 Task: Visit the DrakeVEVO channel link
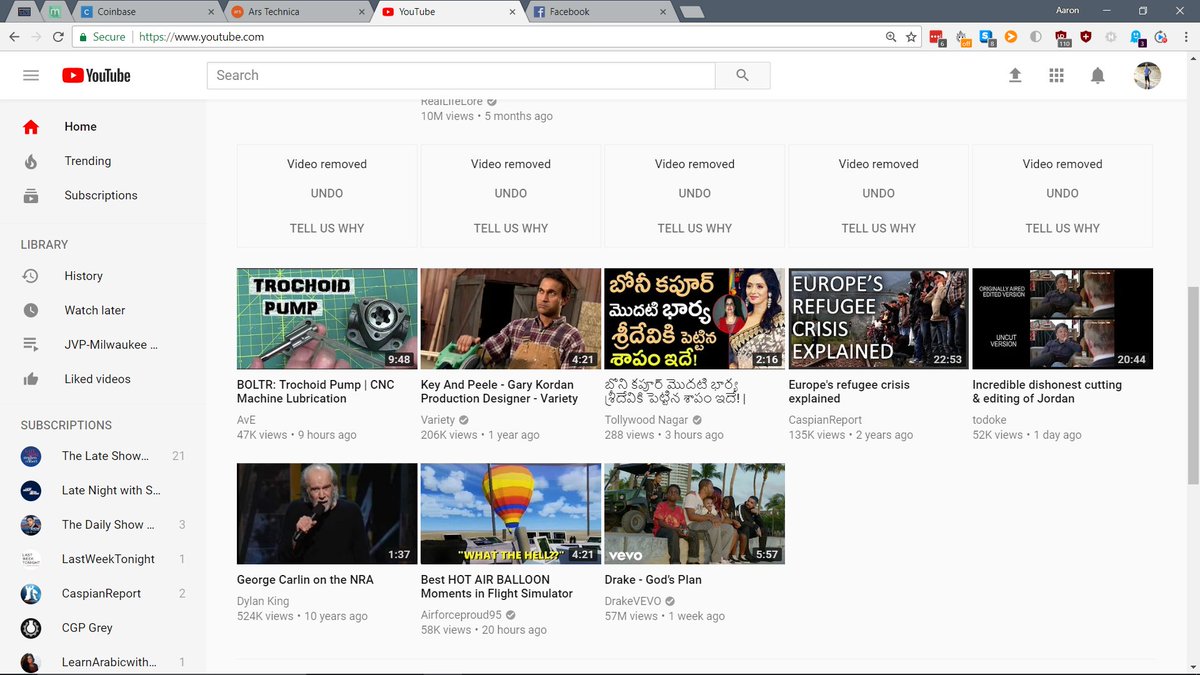point(632,601)
